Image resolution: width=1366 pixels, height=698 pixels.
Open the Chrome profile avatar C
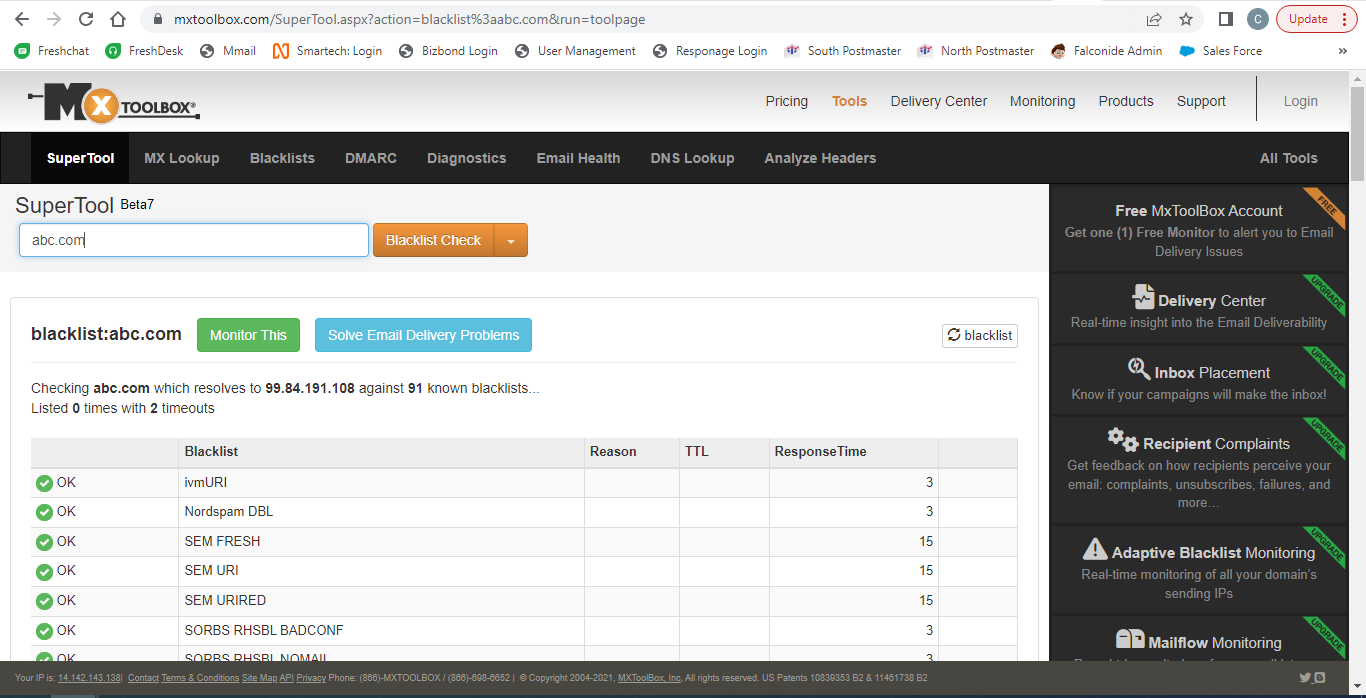pyautogui.click(x=1258, y=19)
